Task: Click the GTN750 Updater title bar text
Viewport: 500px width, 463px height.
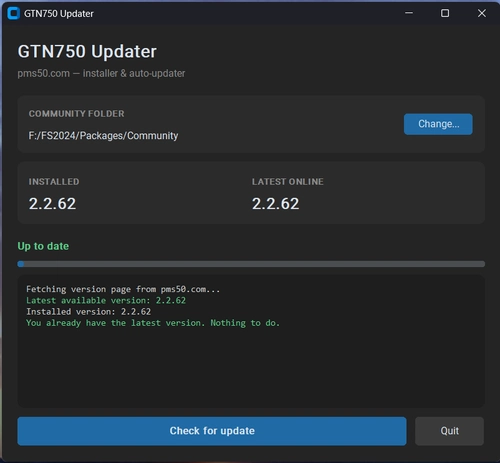Action: (59, 14)
